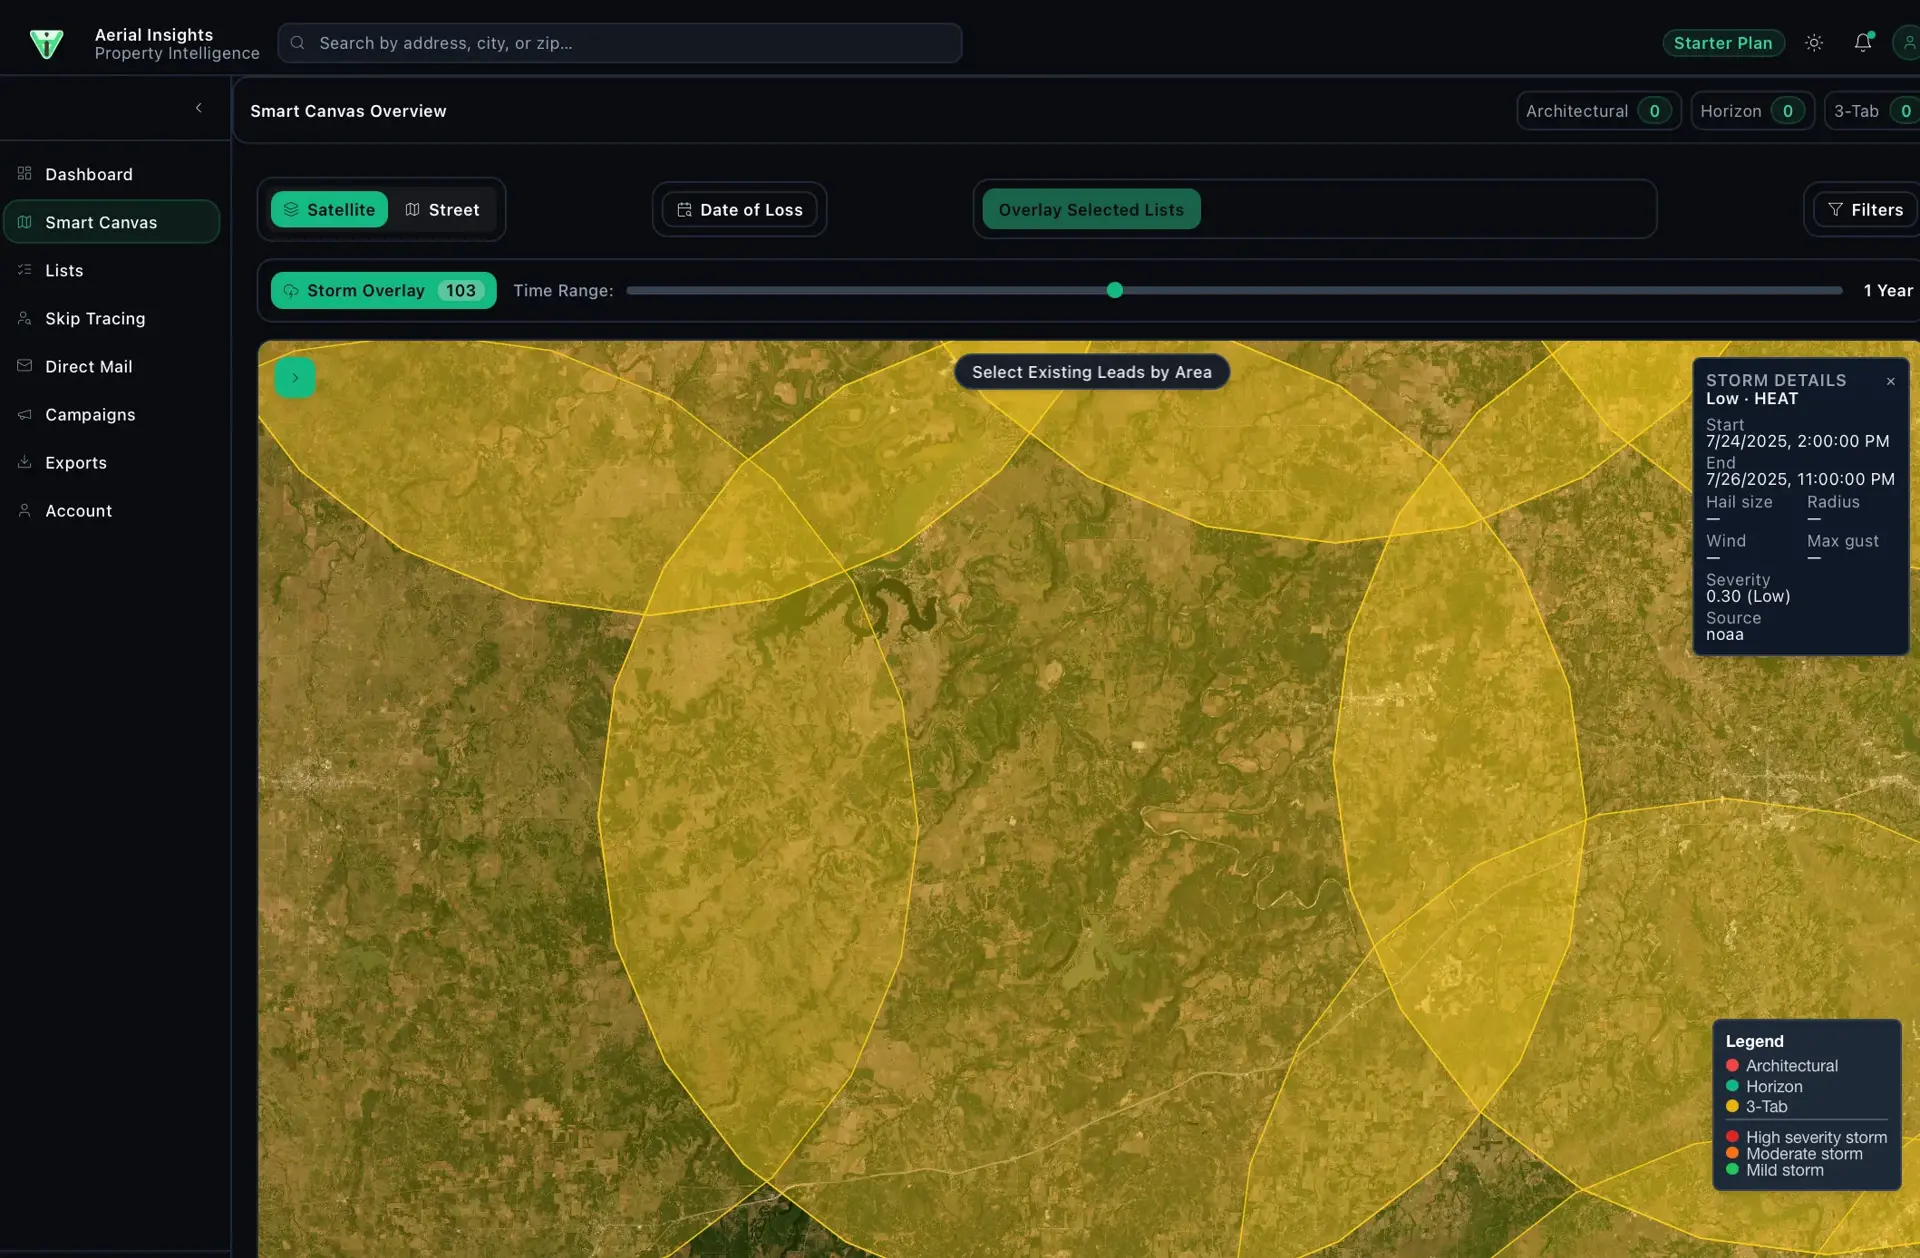Click the Architectural count chip
1920x1258 pixels.
click(x=1598, y=111)
